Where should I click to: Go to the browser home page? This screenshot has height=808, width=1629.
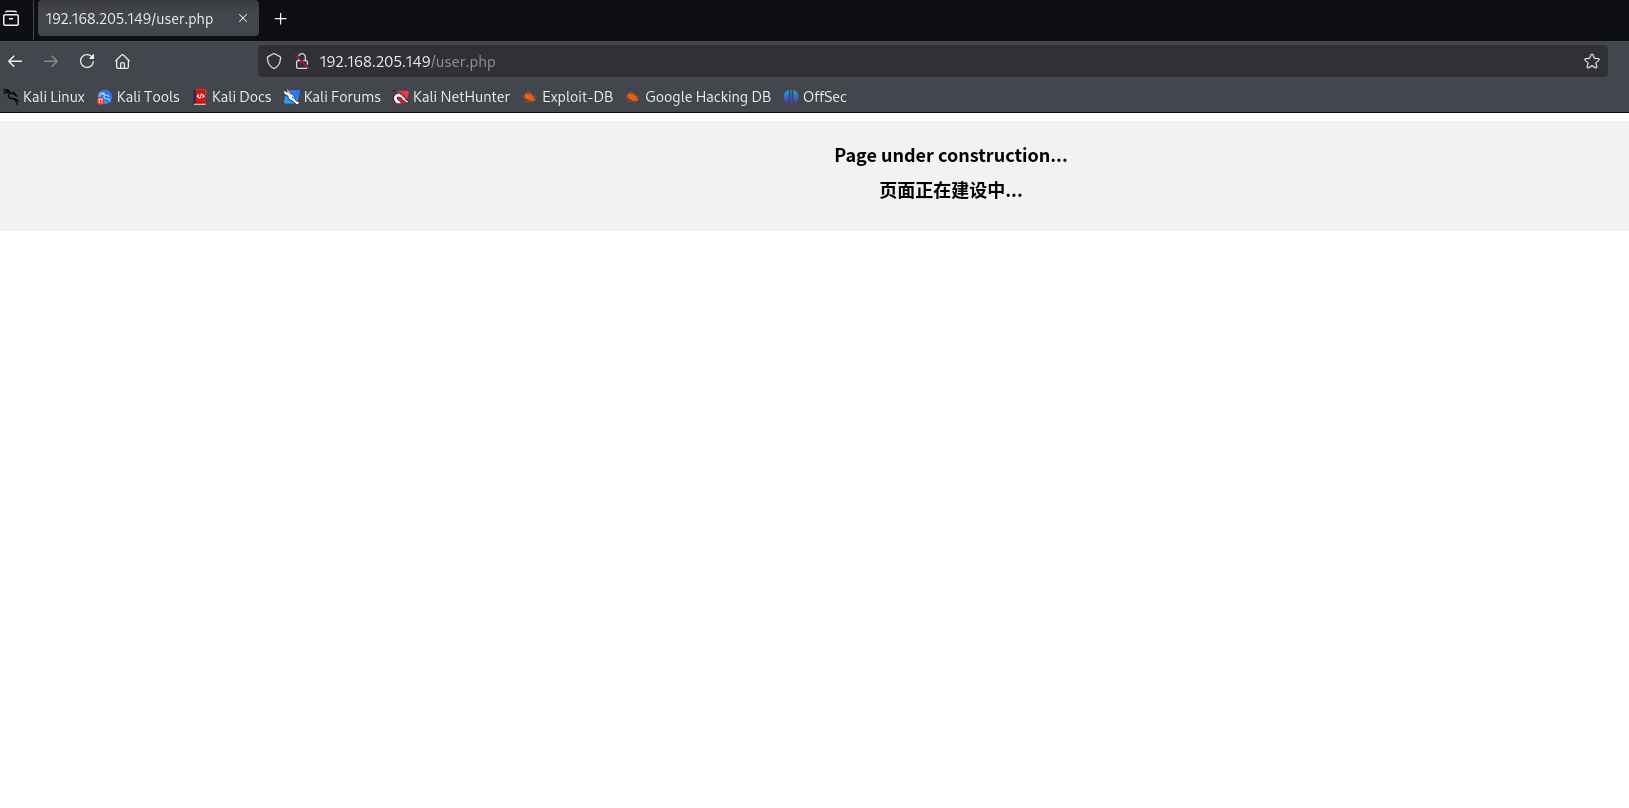pyautogui.click(x=122, y=61)
